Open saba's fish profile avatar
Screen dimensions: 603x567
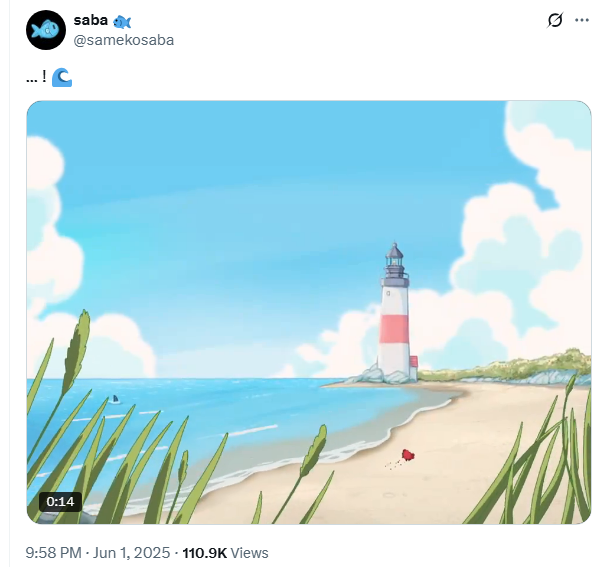(x=46, y=30)
